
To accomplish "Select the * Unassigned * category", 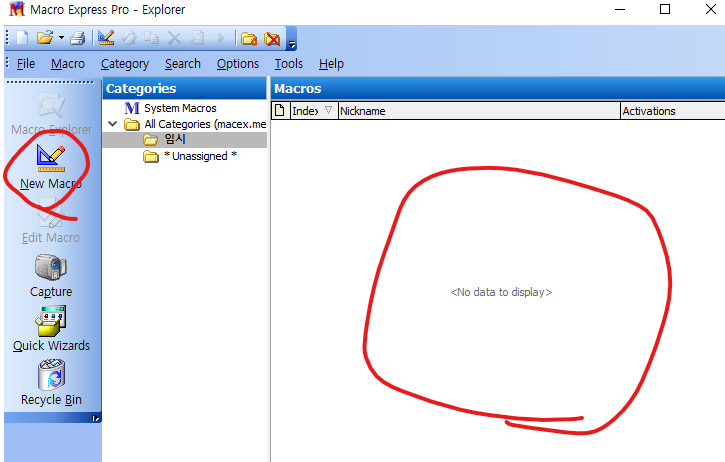I will point(190,156).
